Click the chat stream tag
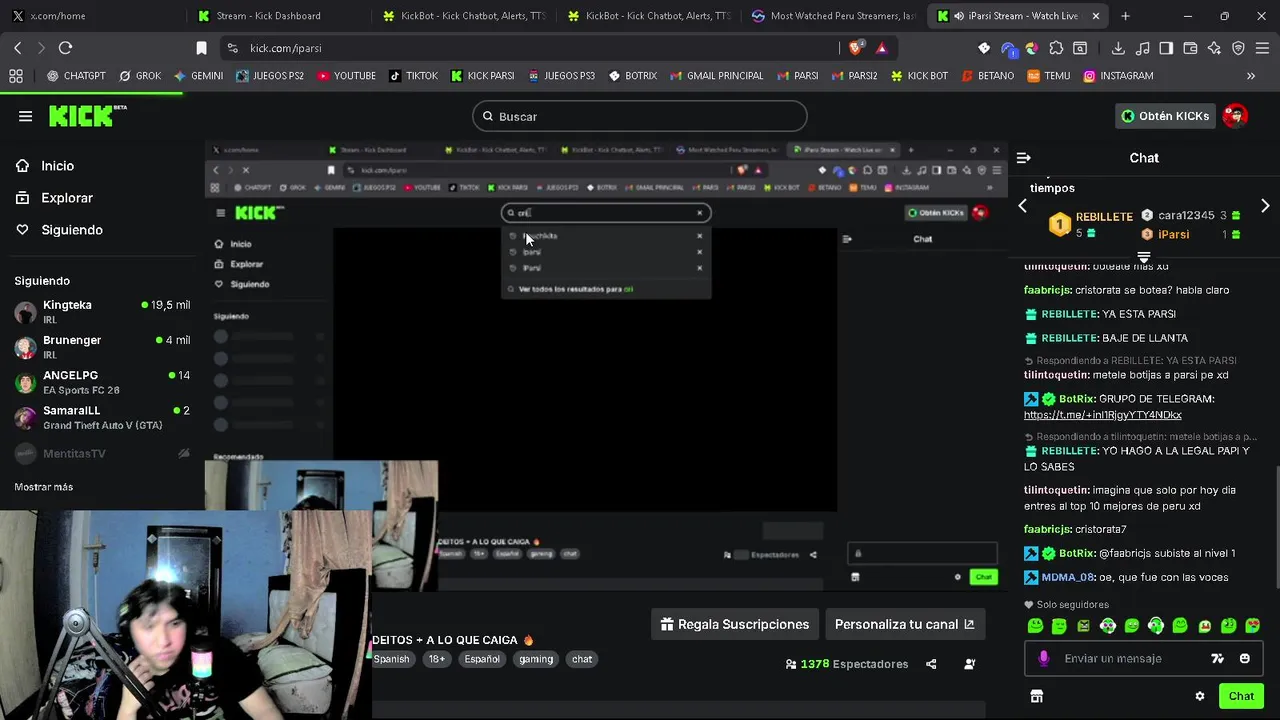This screenshot has height=720, width=1280. pos(582,659)
